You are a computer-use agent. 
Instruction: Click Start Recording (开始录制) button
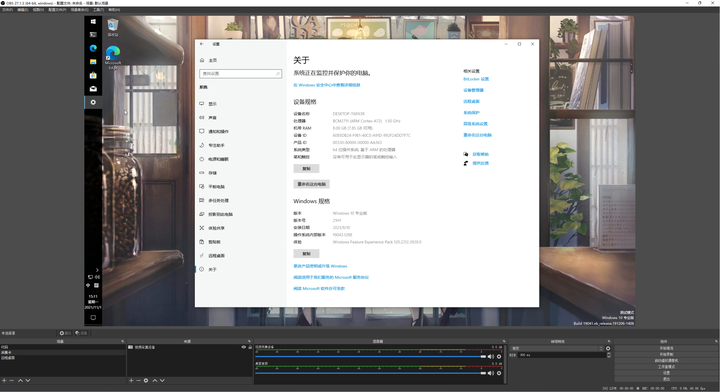(x=666, y=354)
